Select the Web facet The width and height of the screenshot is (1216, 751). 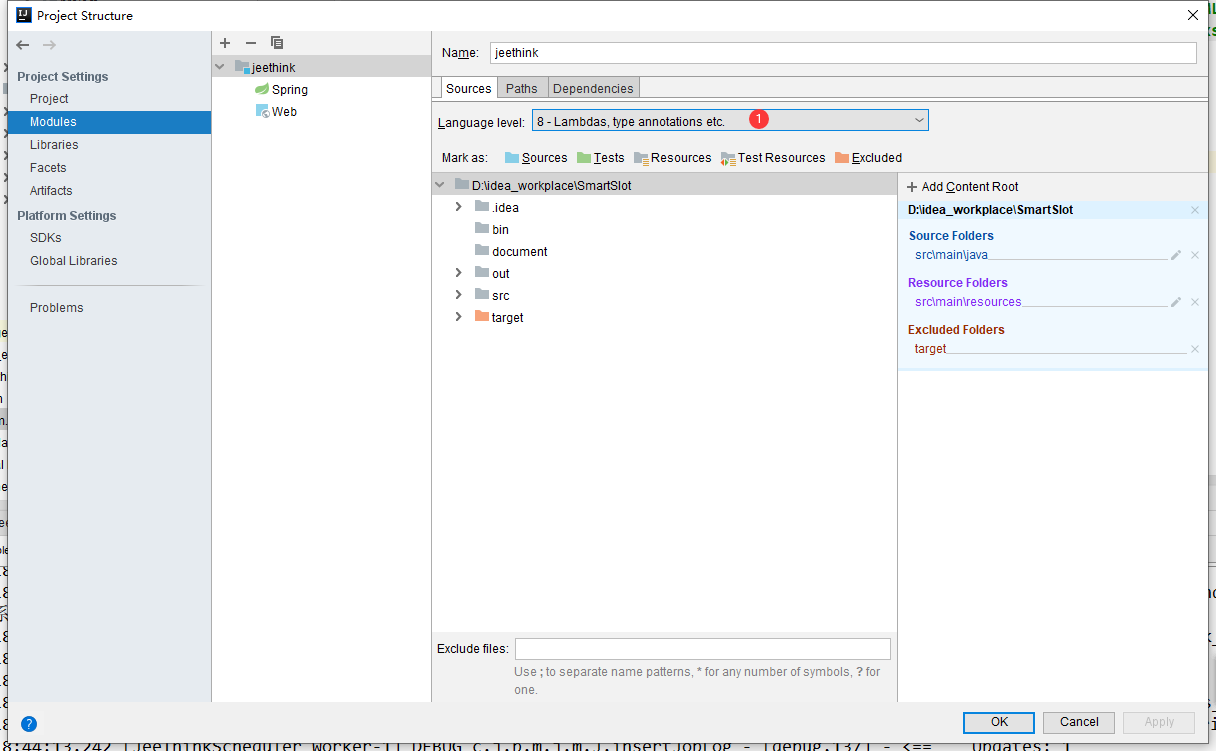pyautogui.click(x=276, y=112)
